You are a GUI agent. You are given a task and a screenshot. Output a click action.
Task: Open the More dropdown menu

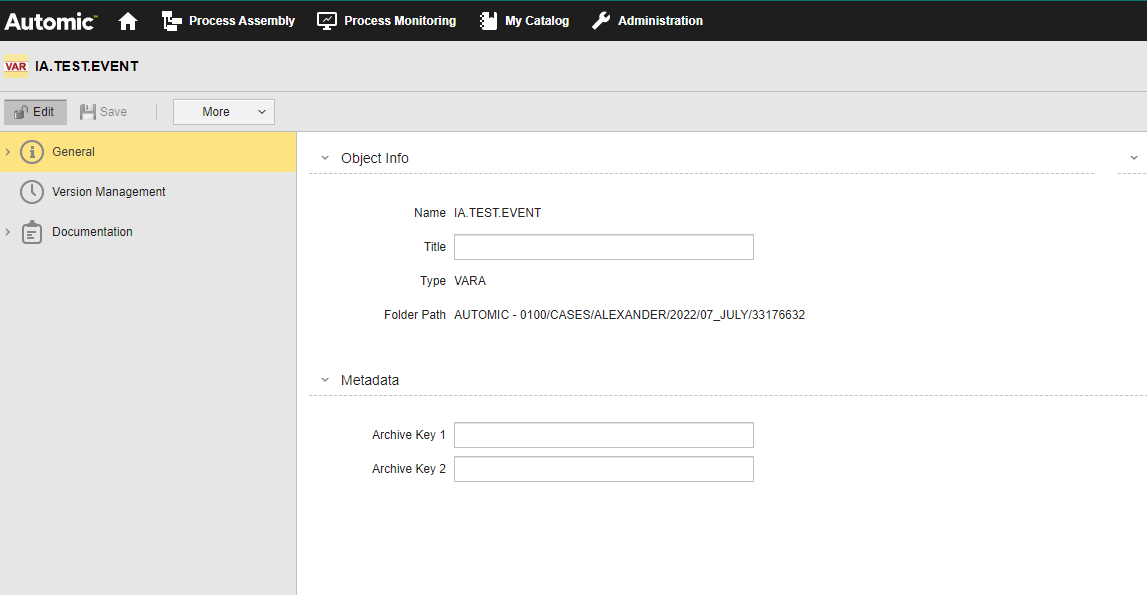tap(224, 112)
